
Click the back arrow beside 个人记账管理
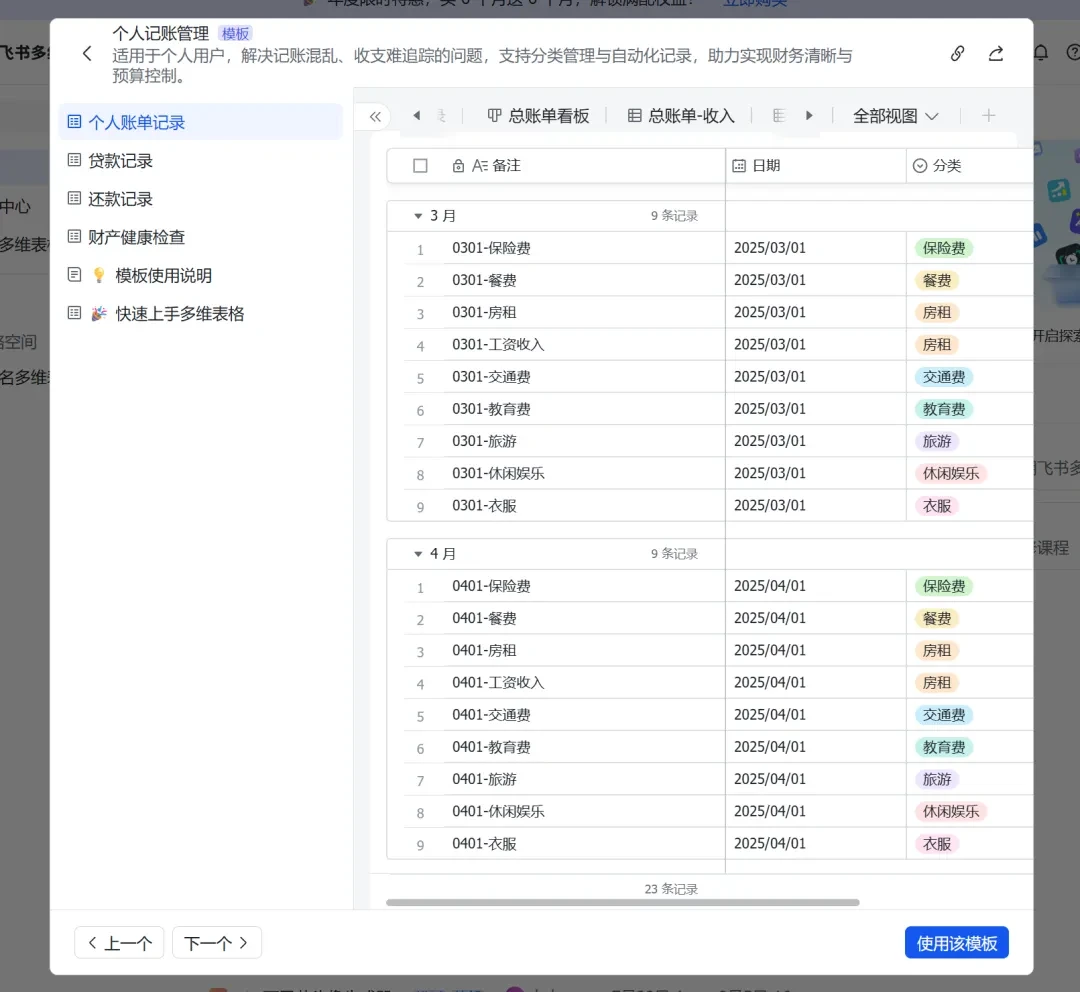point(87,54)
